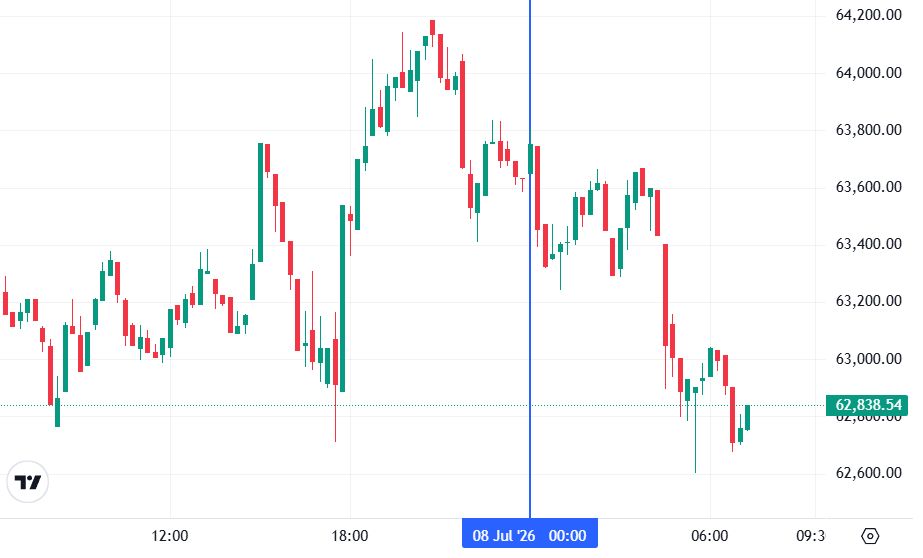Click the 63,800.00 price scale label
Image resolution: width=923 pixels, height=558 pixels.
pos(868,130)
